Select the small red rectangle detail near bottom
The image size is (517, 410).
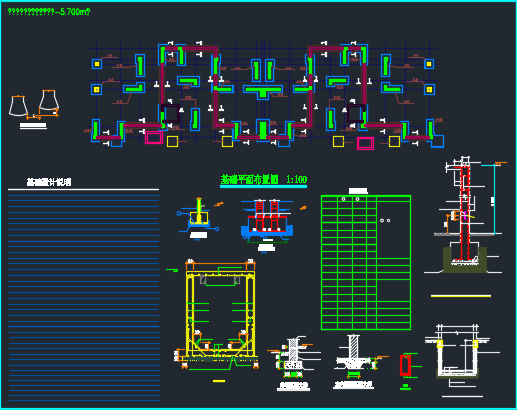pos(405,366)
